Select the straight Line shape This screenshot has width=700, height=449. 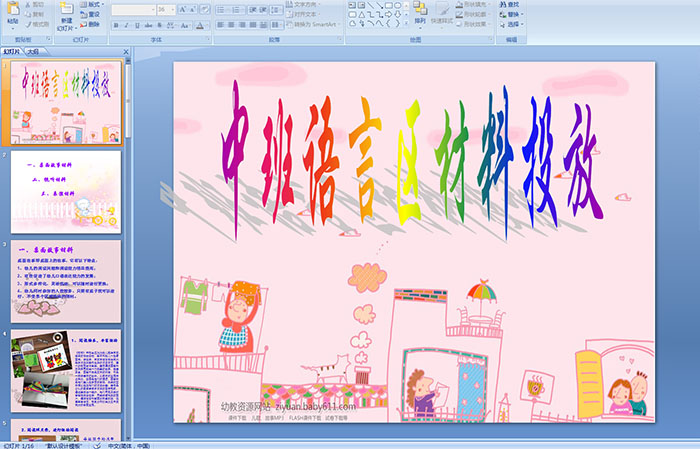point(371,5)
